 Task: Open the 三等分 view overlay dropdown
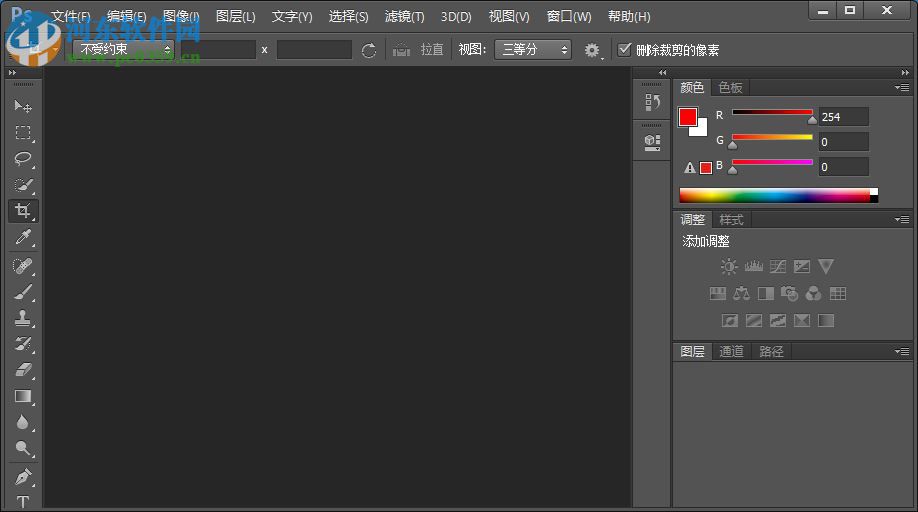533,50
